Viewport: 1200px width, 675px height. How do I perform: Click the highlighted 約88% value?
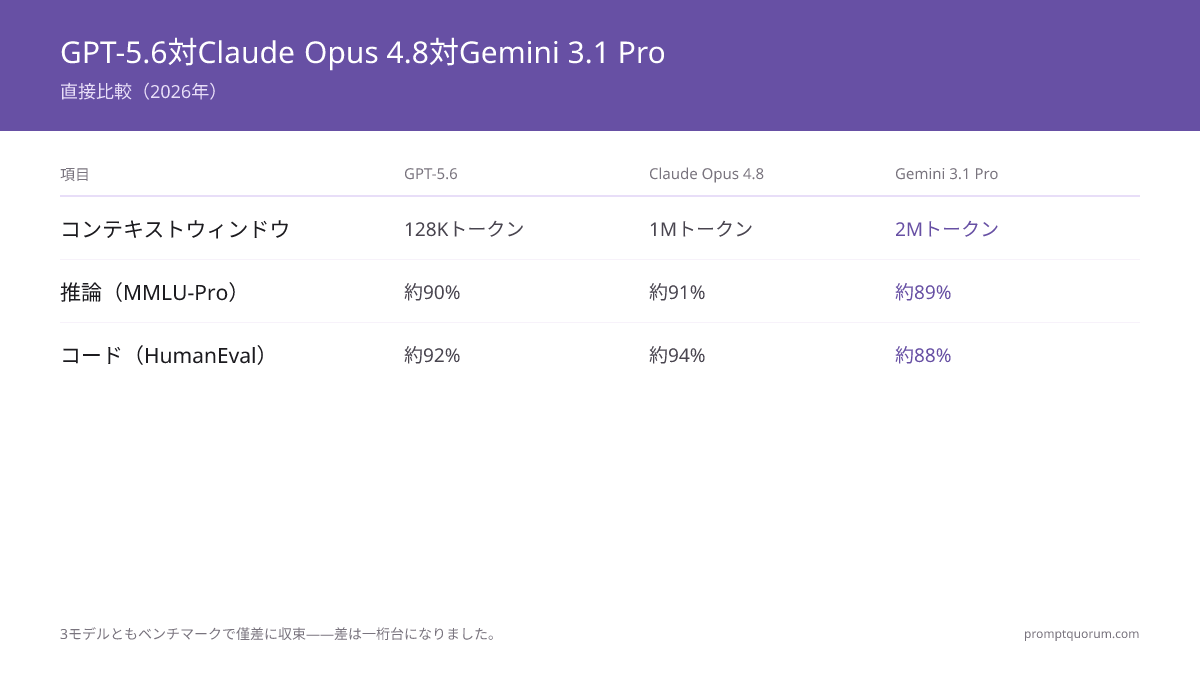[x=923, y=355]
